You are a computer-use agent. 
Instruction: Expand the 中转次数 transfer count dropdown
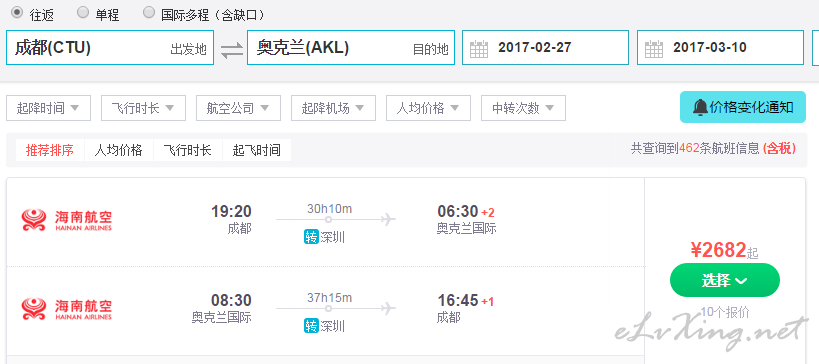[523, 108]
